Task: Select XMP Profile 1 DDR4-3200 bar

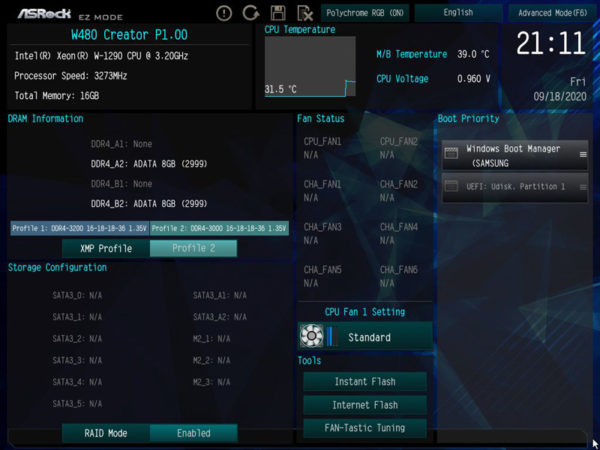Action: (x=80, y=228)
